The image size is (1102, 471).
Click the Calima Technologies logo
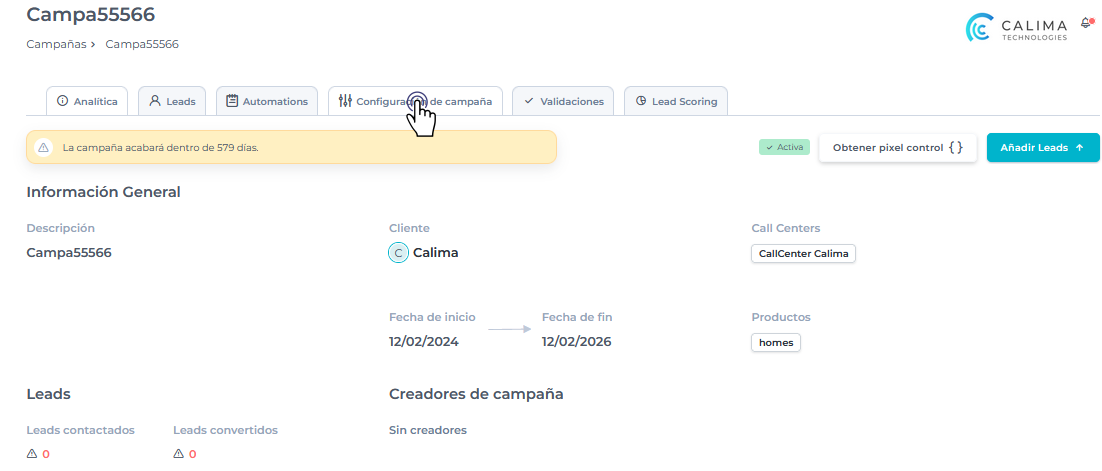(1017, 28)
